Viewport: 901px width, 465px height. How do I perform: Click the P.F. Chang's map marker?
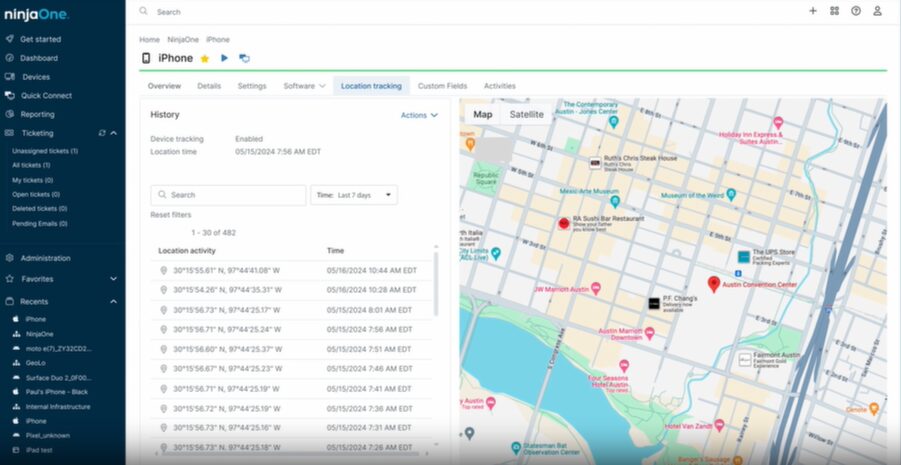(654, 303)
